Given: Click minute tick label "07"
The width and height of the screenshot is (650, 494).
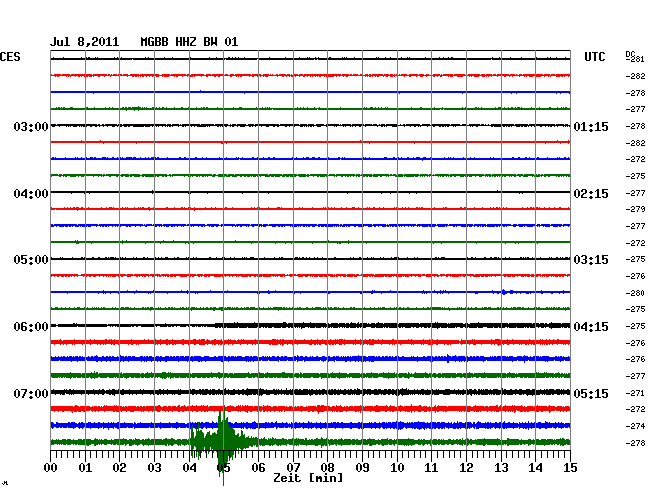Looking at the screenshot, I should [x=293, y=468].
